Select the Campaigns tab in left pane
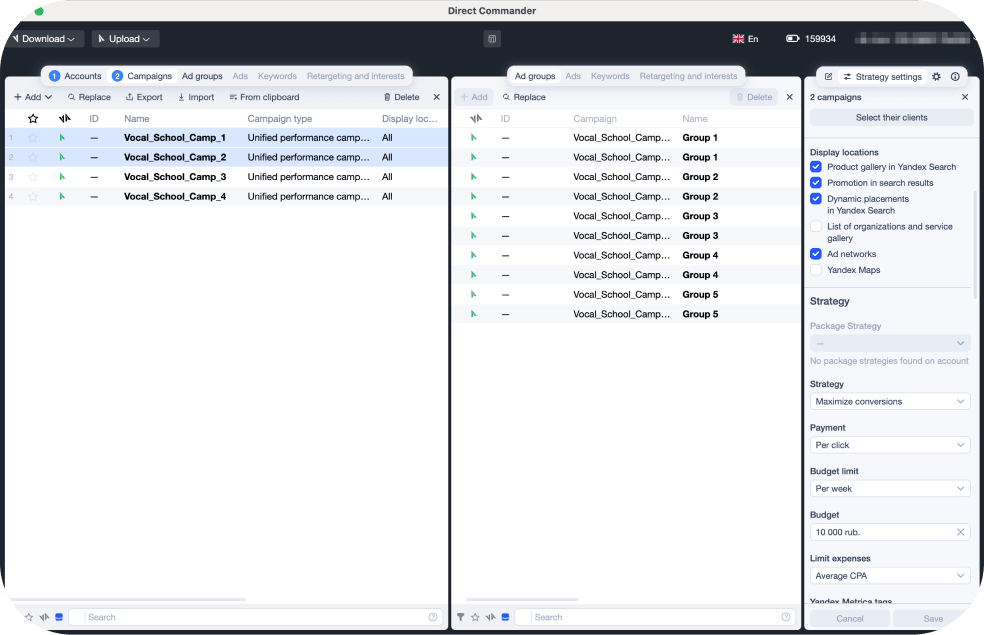 click(142, 76)
